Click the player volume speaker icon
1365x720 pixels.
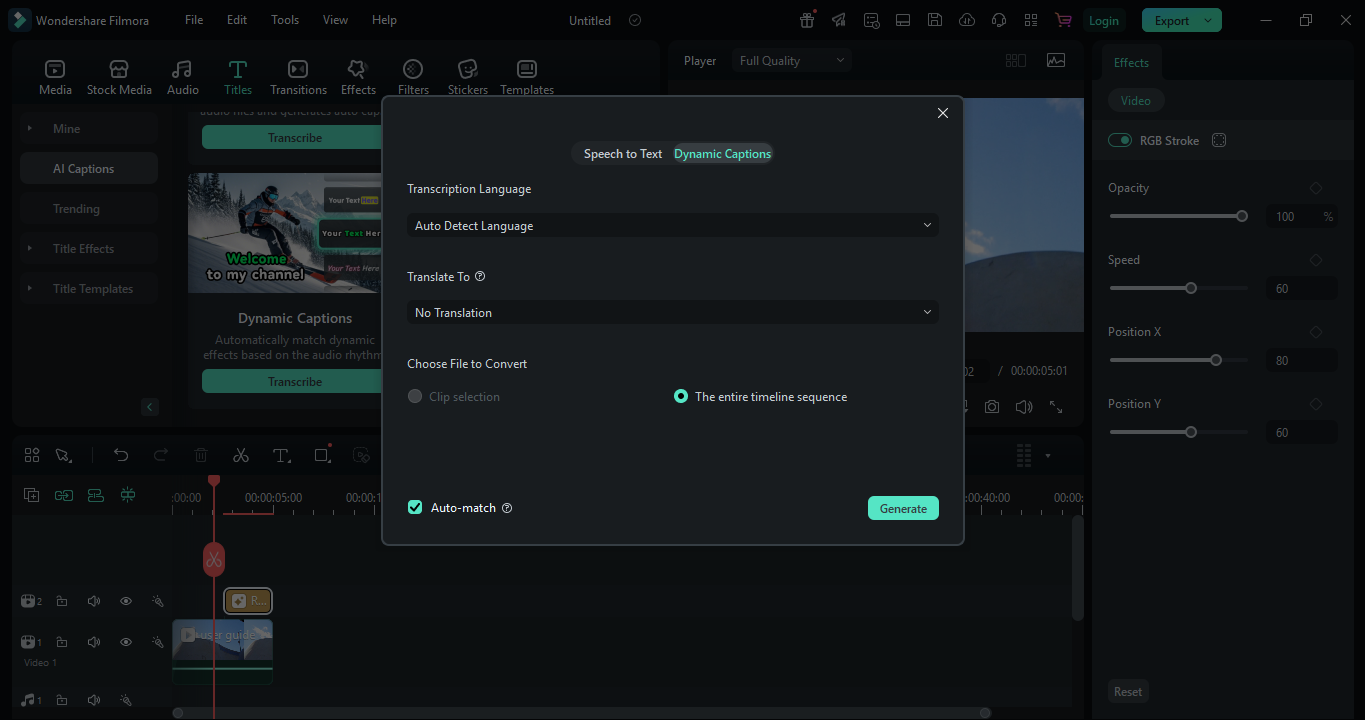click(1024, 407)
